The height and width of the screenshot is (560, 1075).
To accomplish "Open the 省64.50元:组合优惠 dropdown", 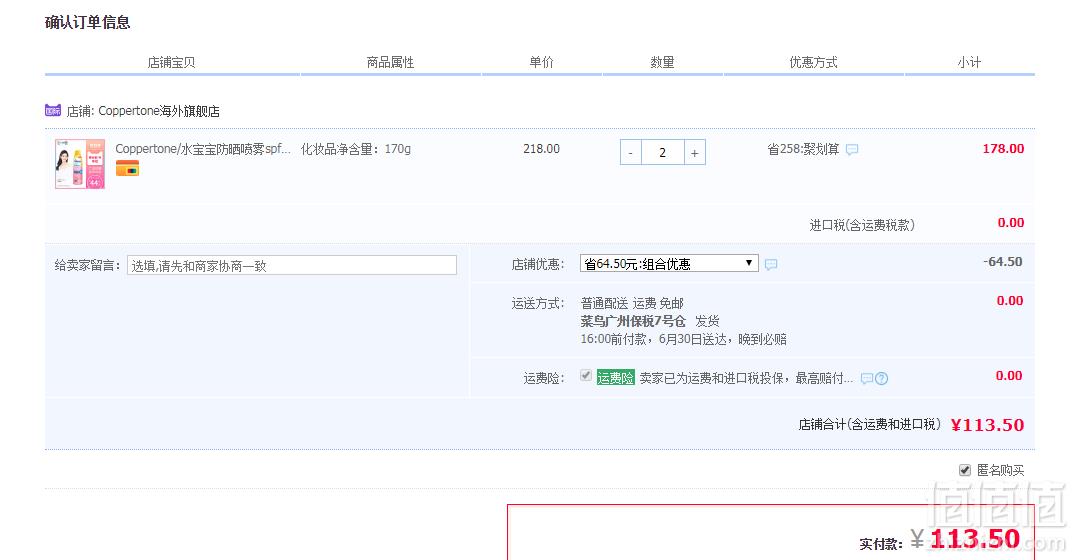I will [x=669, y=263].
